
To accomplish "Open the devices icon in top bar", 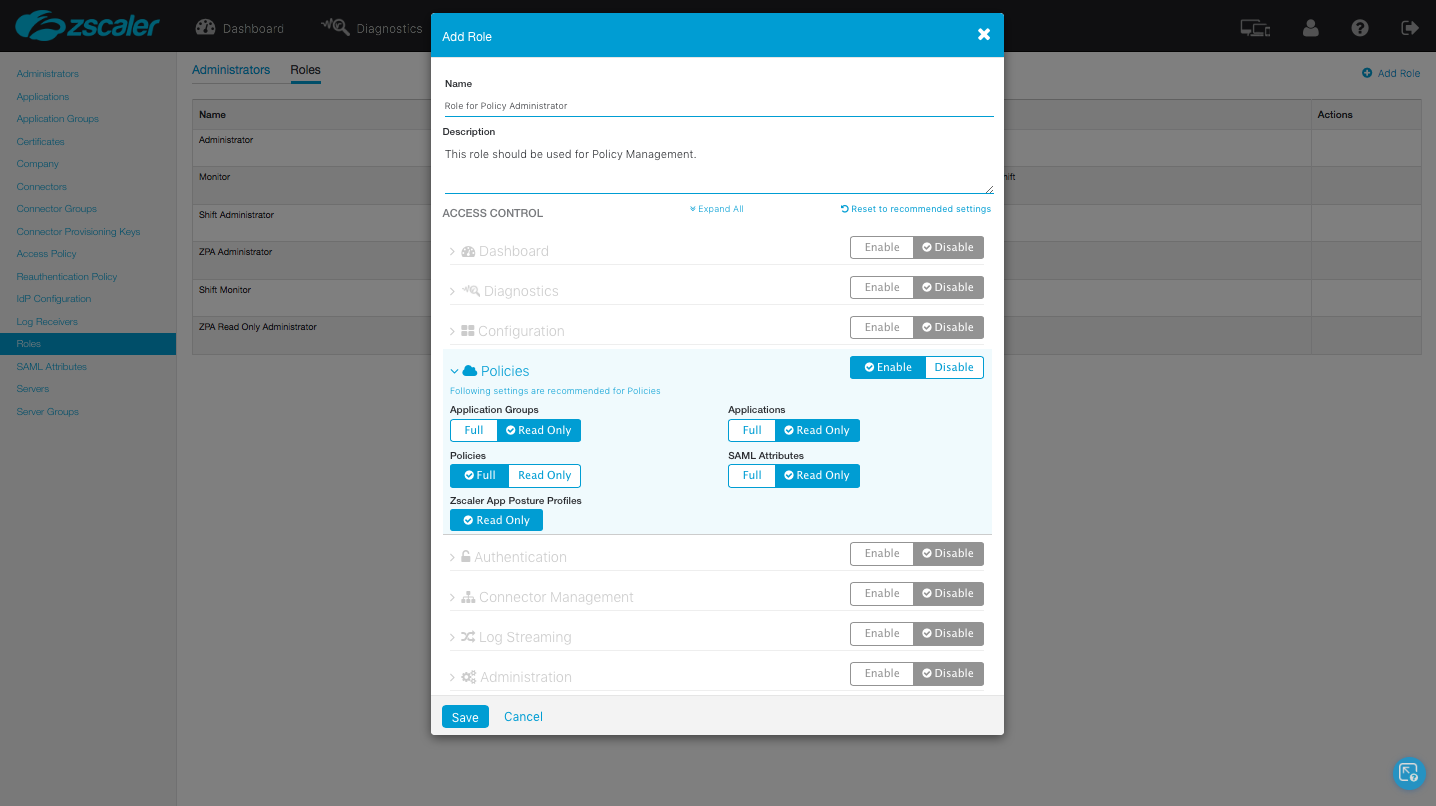I will [1255, 28].
